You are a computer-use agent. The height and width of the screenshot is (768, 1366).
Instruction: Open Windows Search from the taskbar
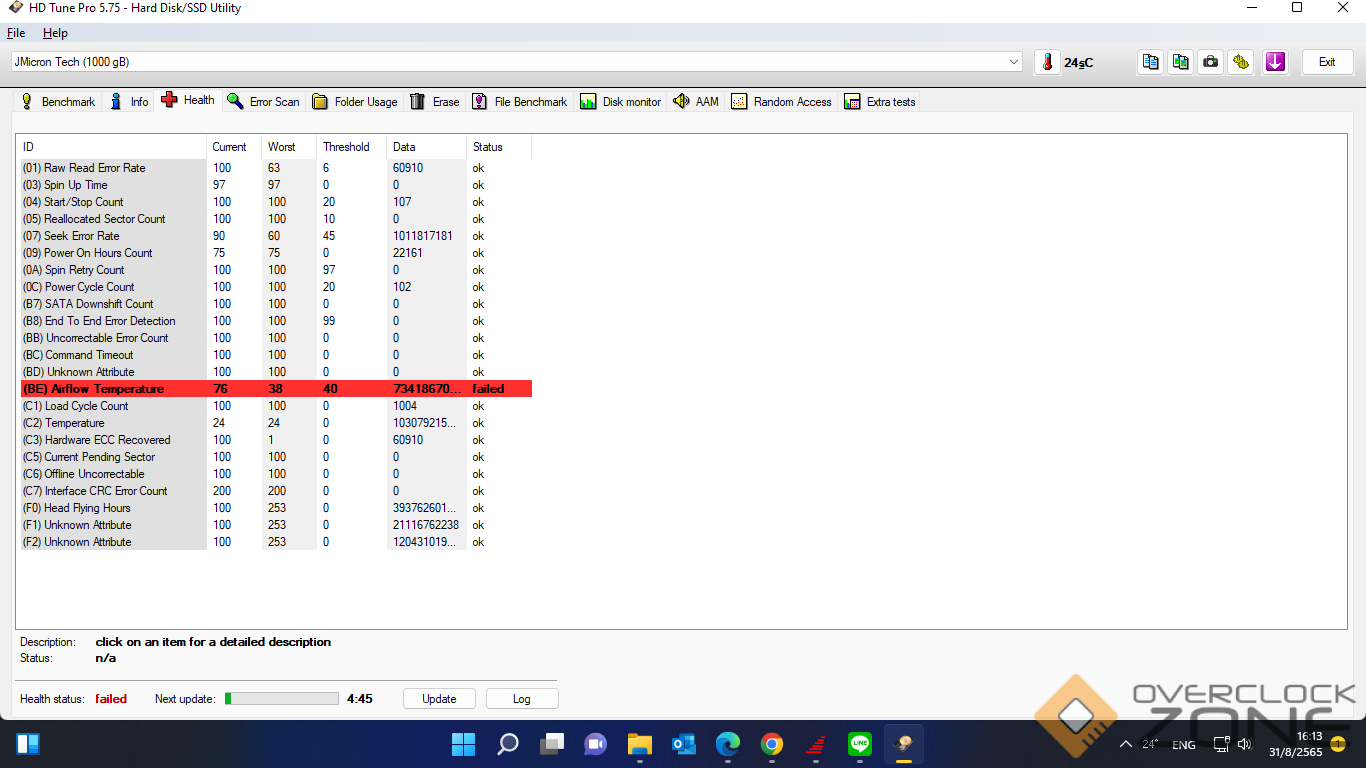click(x=508, y=744)
